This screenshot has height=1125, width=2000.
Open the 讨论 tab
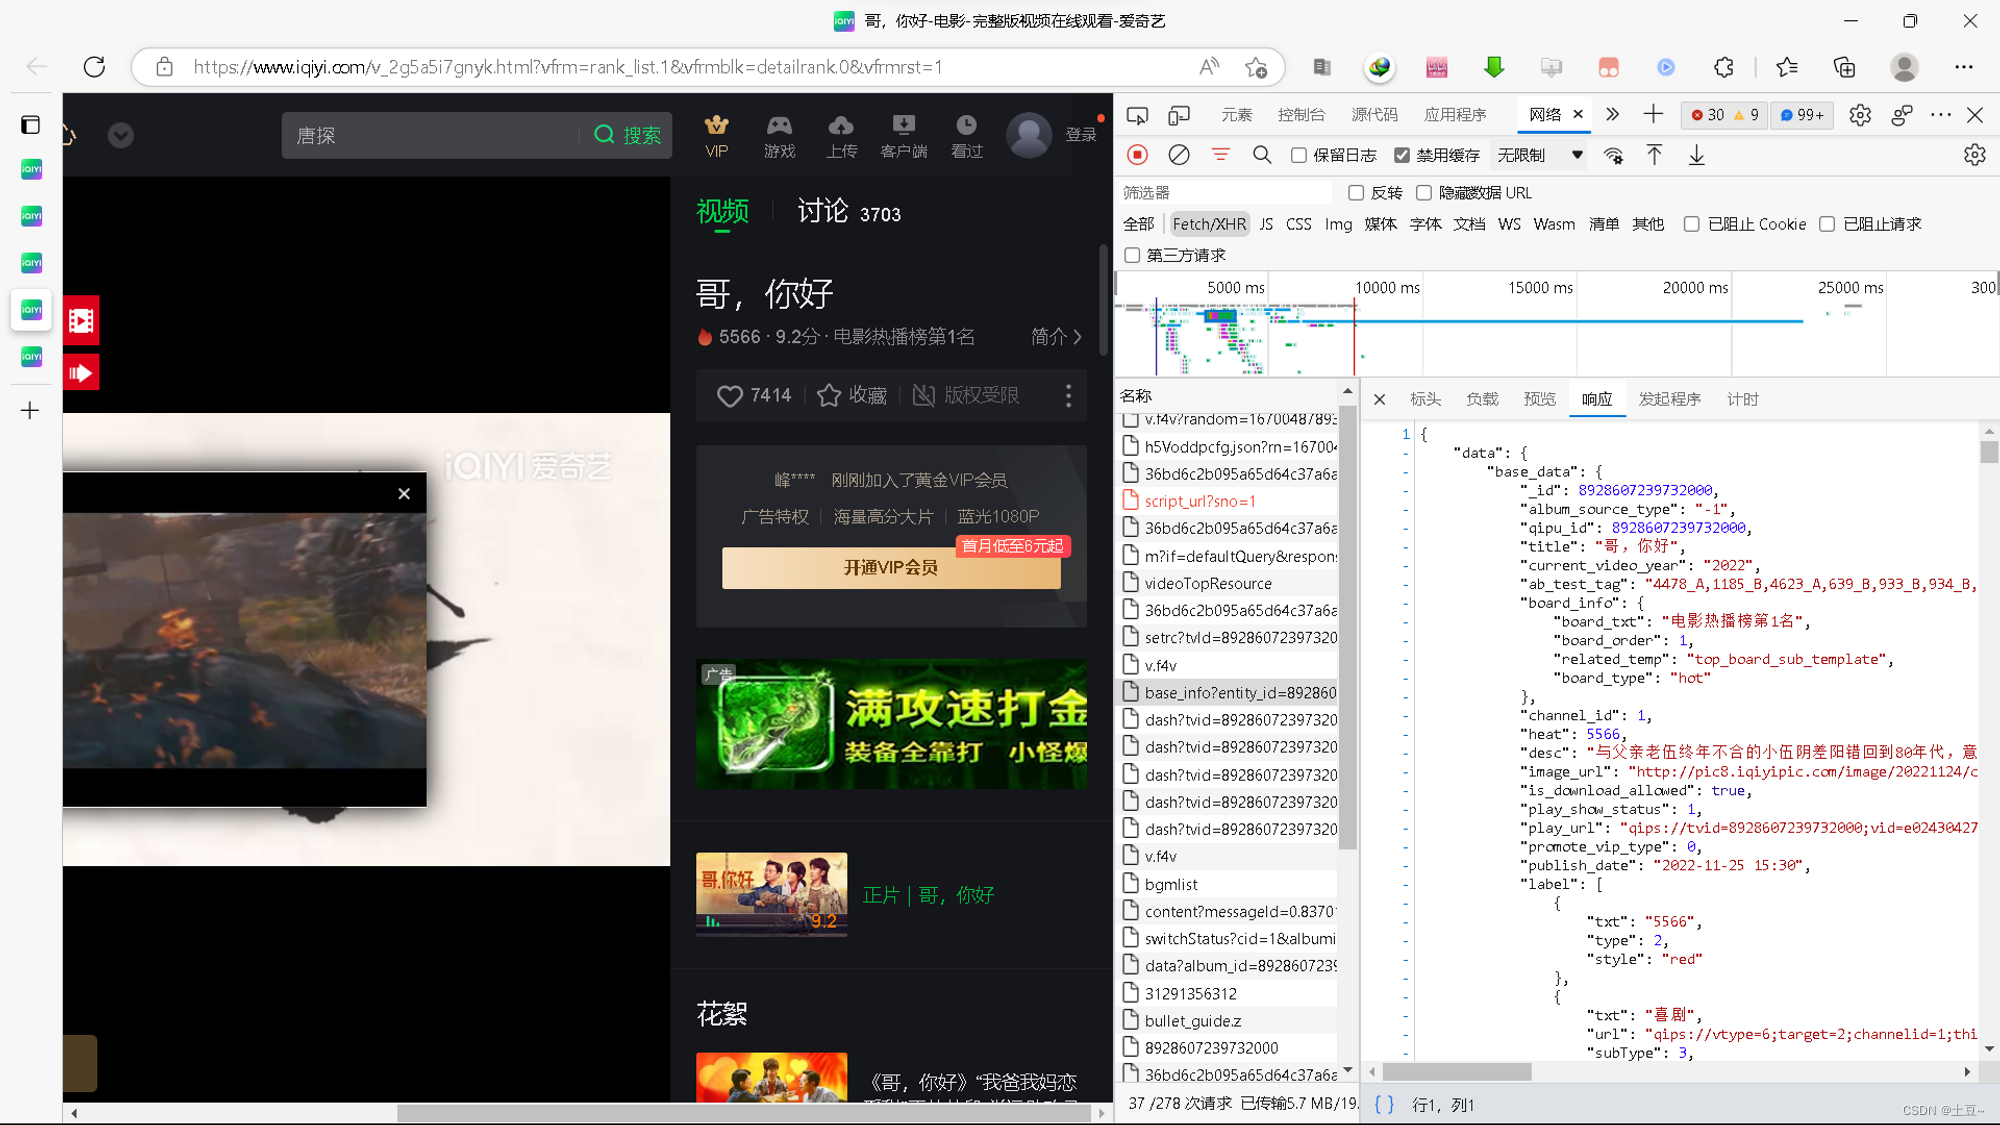[823, 212]
